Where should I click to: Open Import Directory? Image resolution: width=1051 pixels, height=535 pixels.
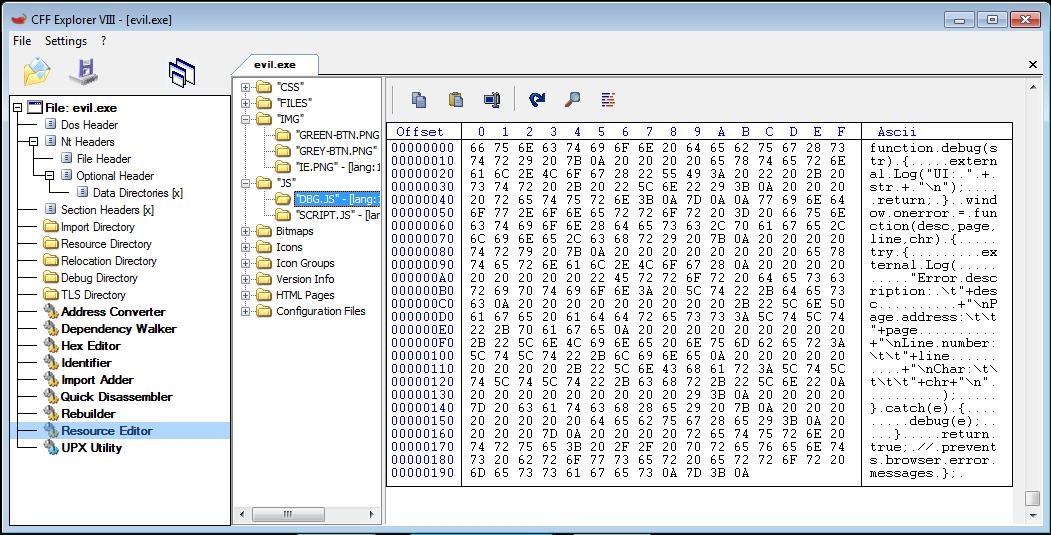tap(97, 227)
